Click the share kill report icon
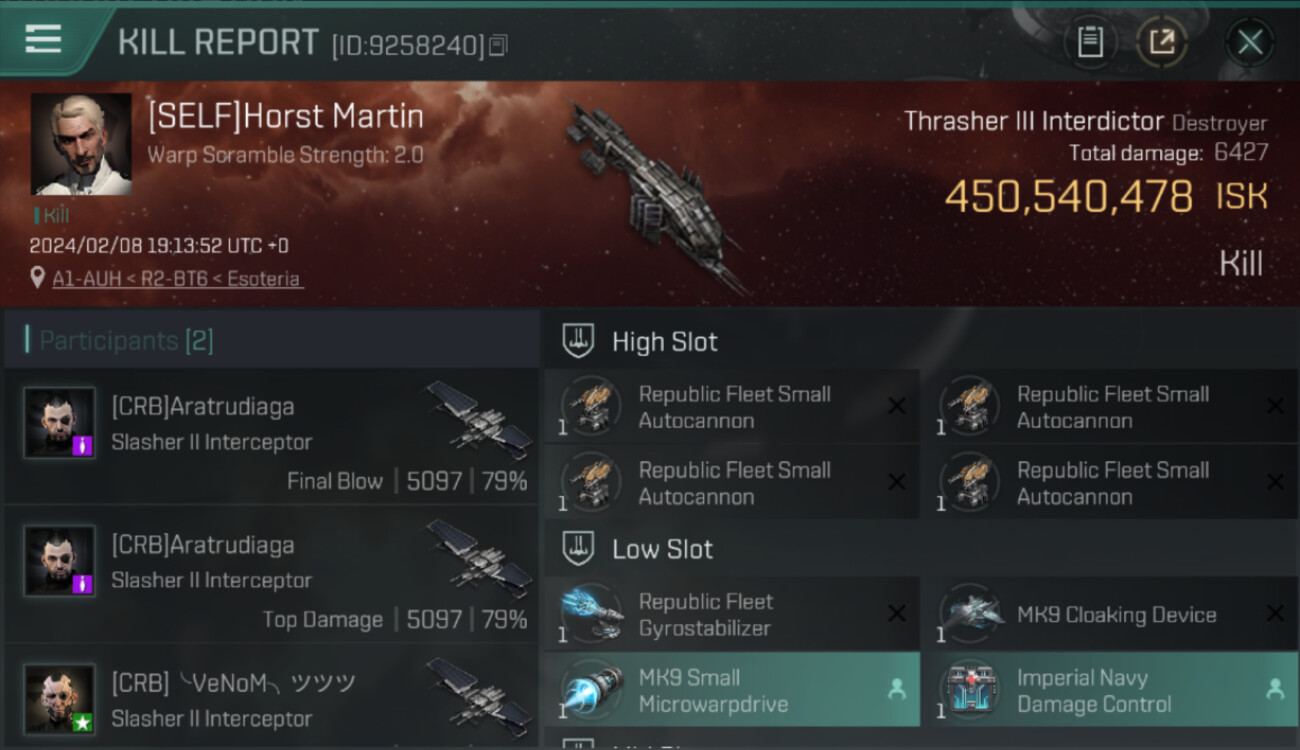The height and width of the screenshot is (750, 1300). pos(1162,42)
